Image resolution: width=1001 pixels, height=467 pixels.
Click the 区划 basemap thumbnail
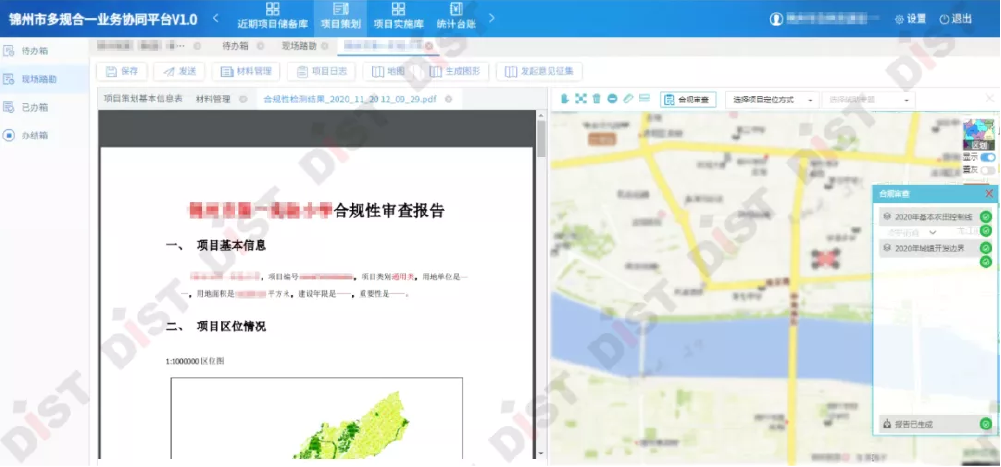pos(980,136)
